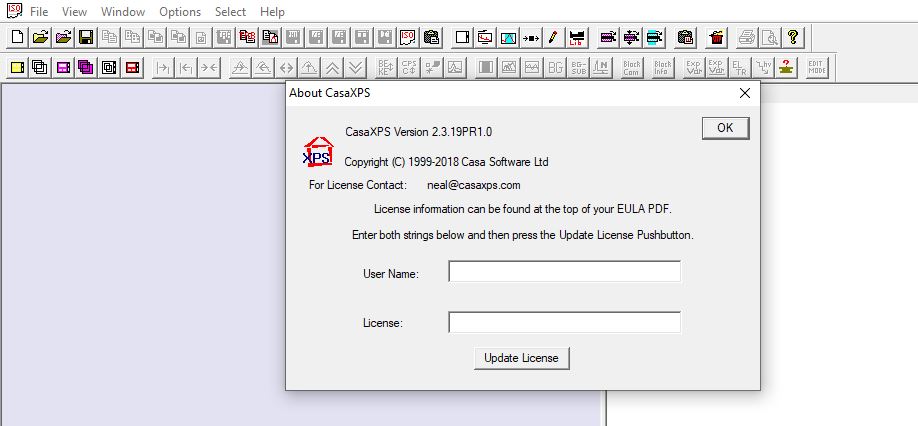The width and height of the screenshot is (918, 426).
Task: Click the printer icon
Action: [x=747, y=37]
